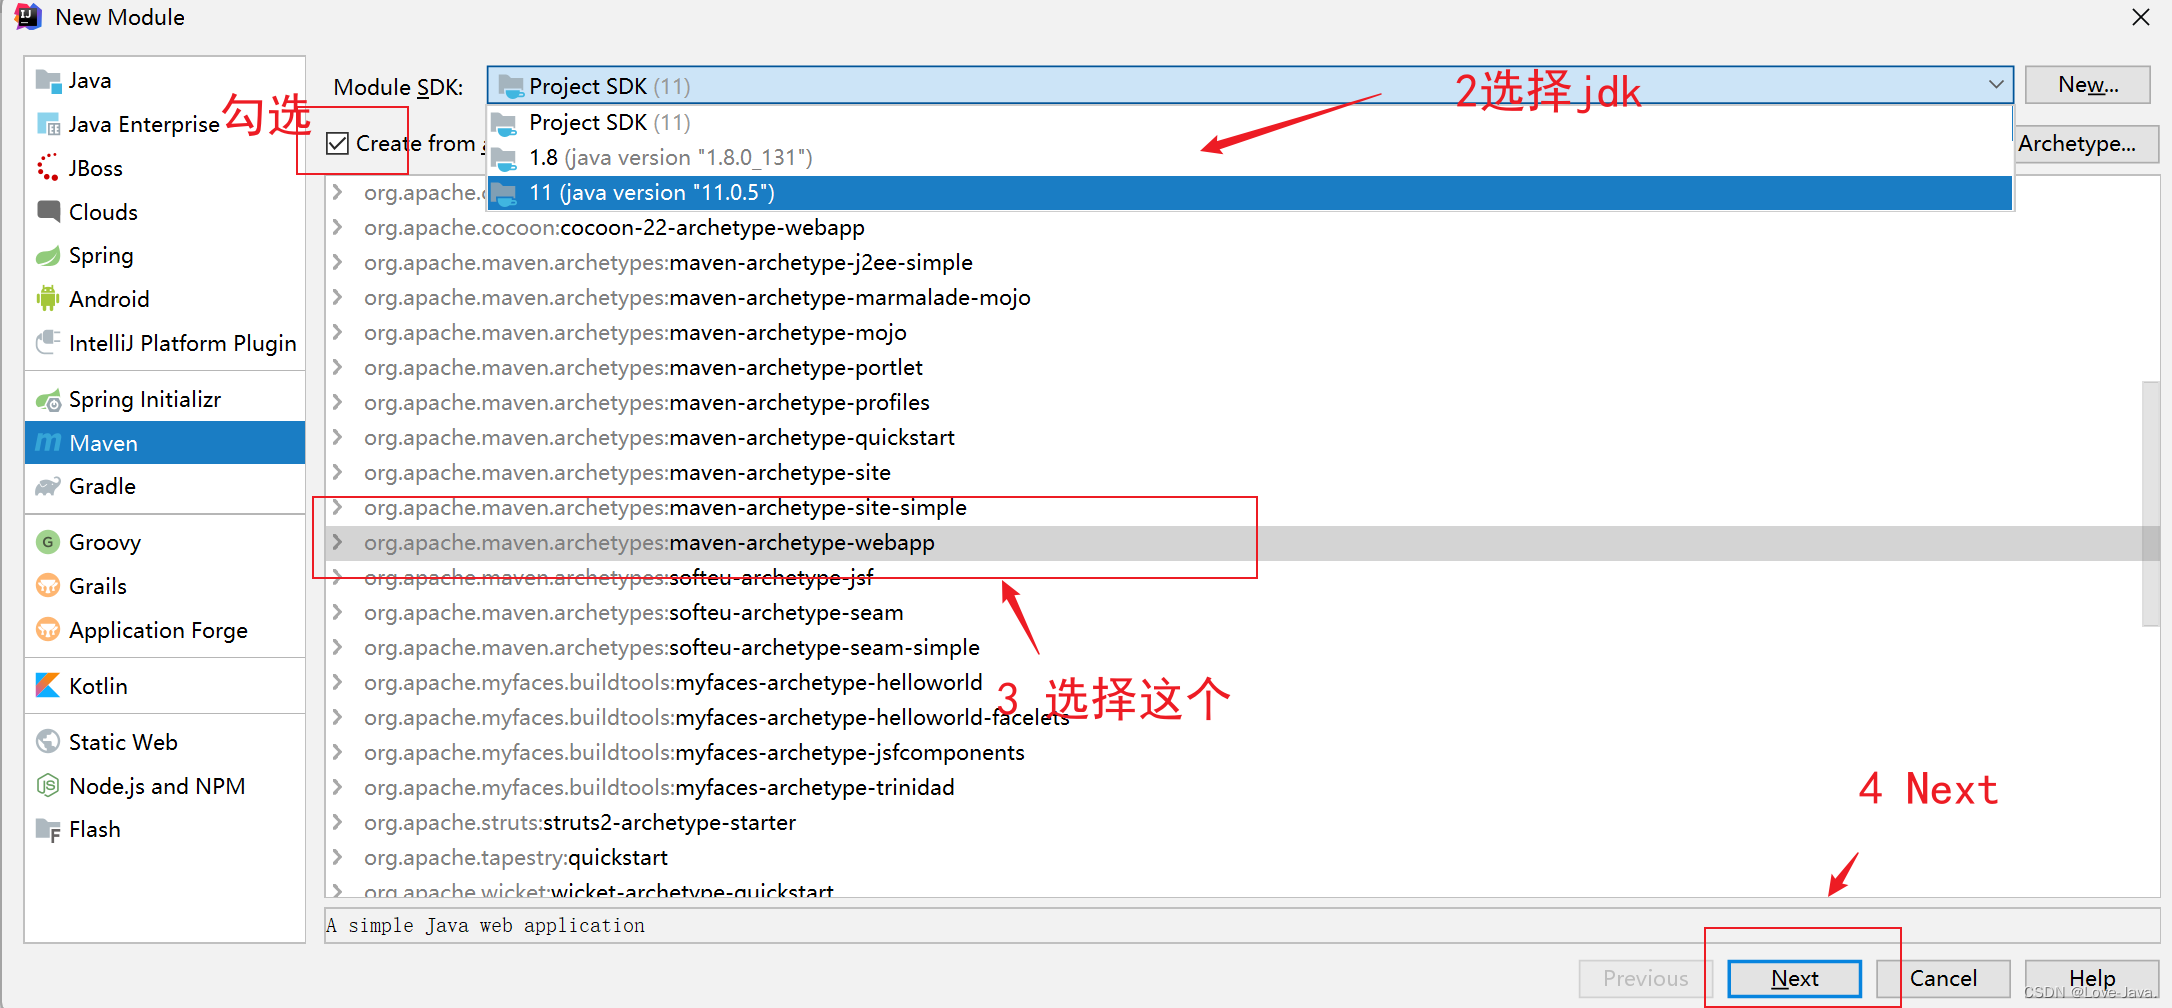Click the IntelliJ Platform Plugin icon

coord(48,343)
